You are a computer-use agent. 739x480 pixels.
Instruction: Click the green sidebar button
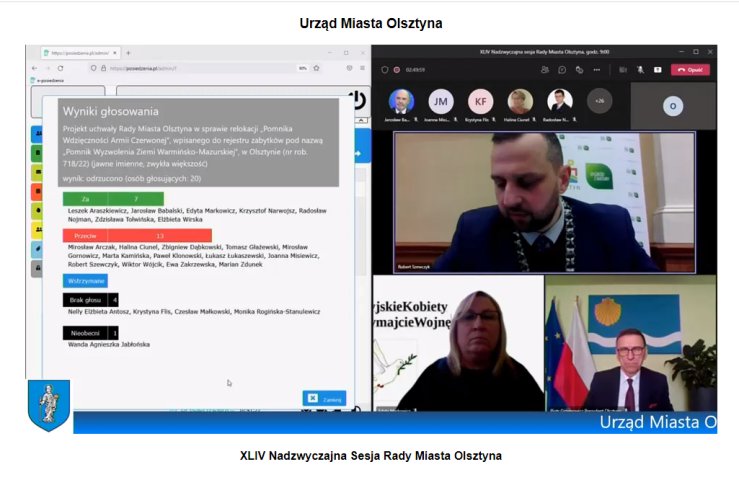pos(37,153)
